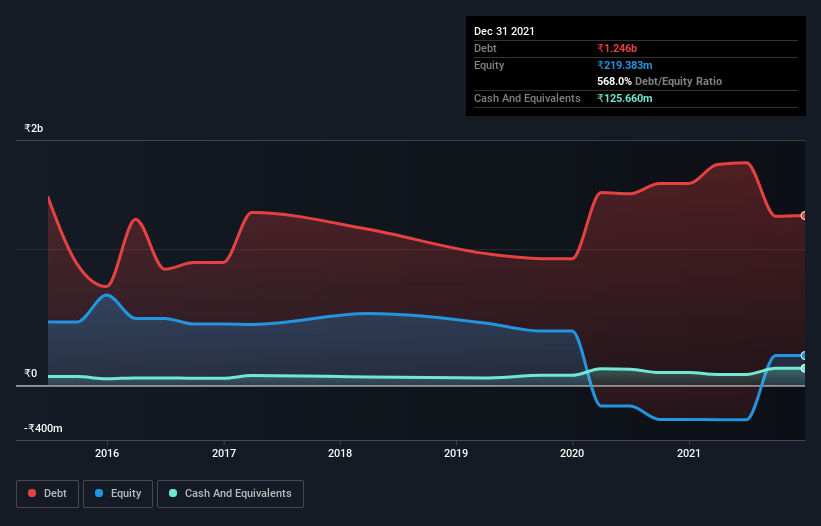Click the ₹219.383m equity value

click(625, 65)
